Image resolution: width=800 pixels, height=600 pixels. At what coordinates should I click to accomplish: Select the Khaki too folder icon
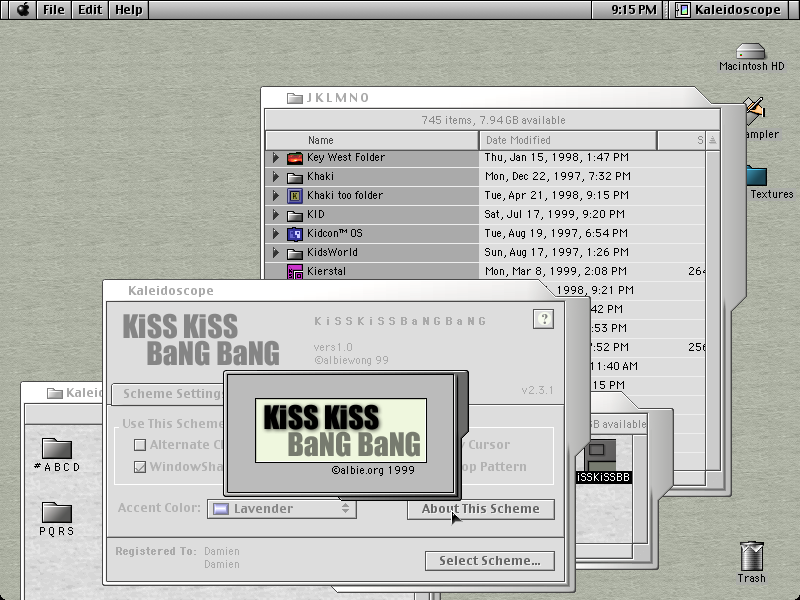pyautogui.click(x=295, y=196)
